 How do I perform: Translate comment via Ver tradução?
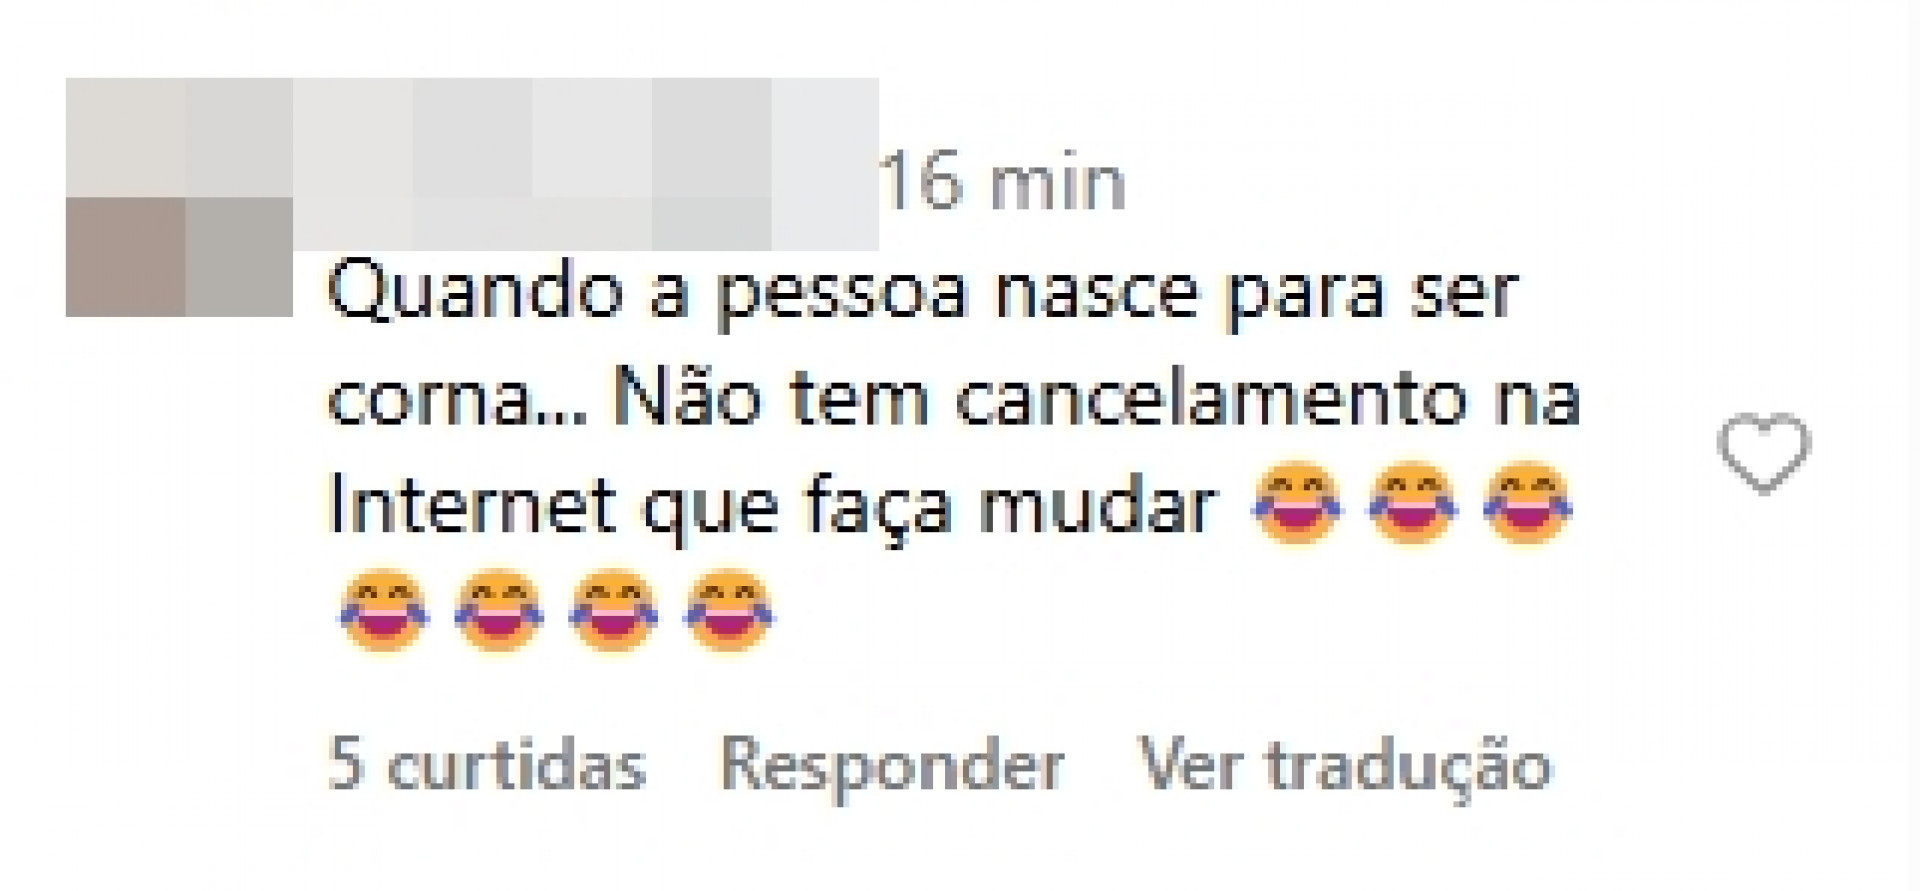click(x=1346, y=767)
